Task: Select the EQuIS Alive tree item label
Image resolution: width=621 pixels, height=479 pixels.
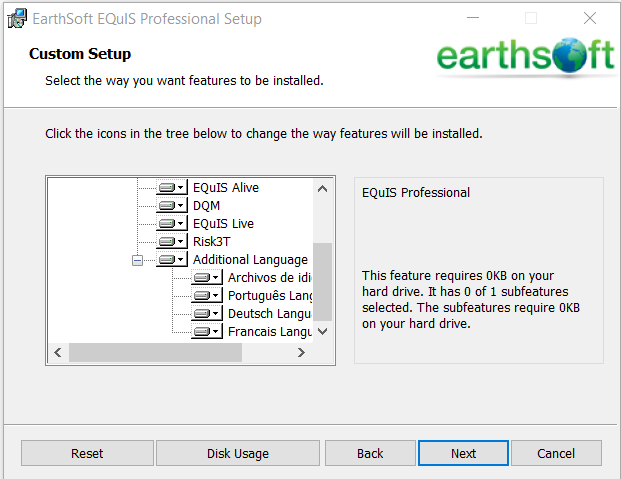Action: [225, 188]
